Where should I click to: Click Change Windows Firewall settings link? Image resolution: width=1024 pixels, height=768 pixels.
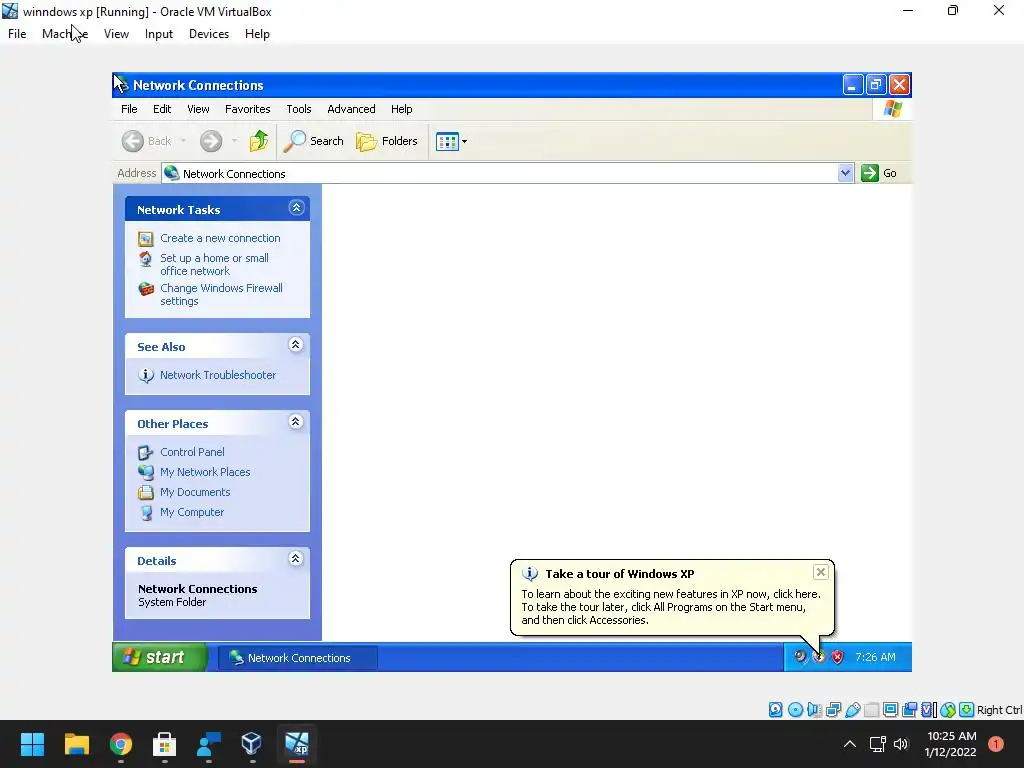221,295
